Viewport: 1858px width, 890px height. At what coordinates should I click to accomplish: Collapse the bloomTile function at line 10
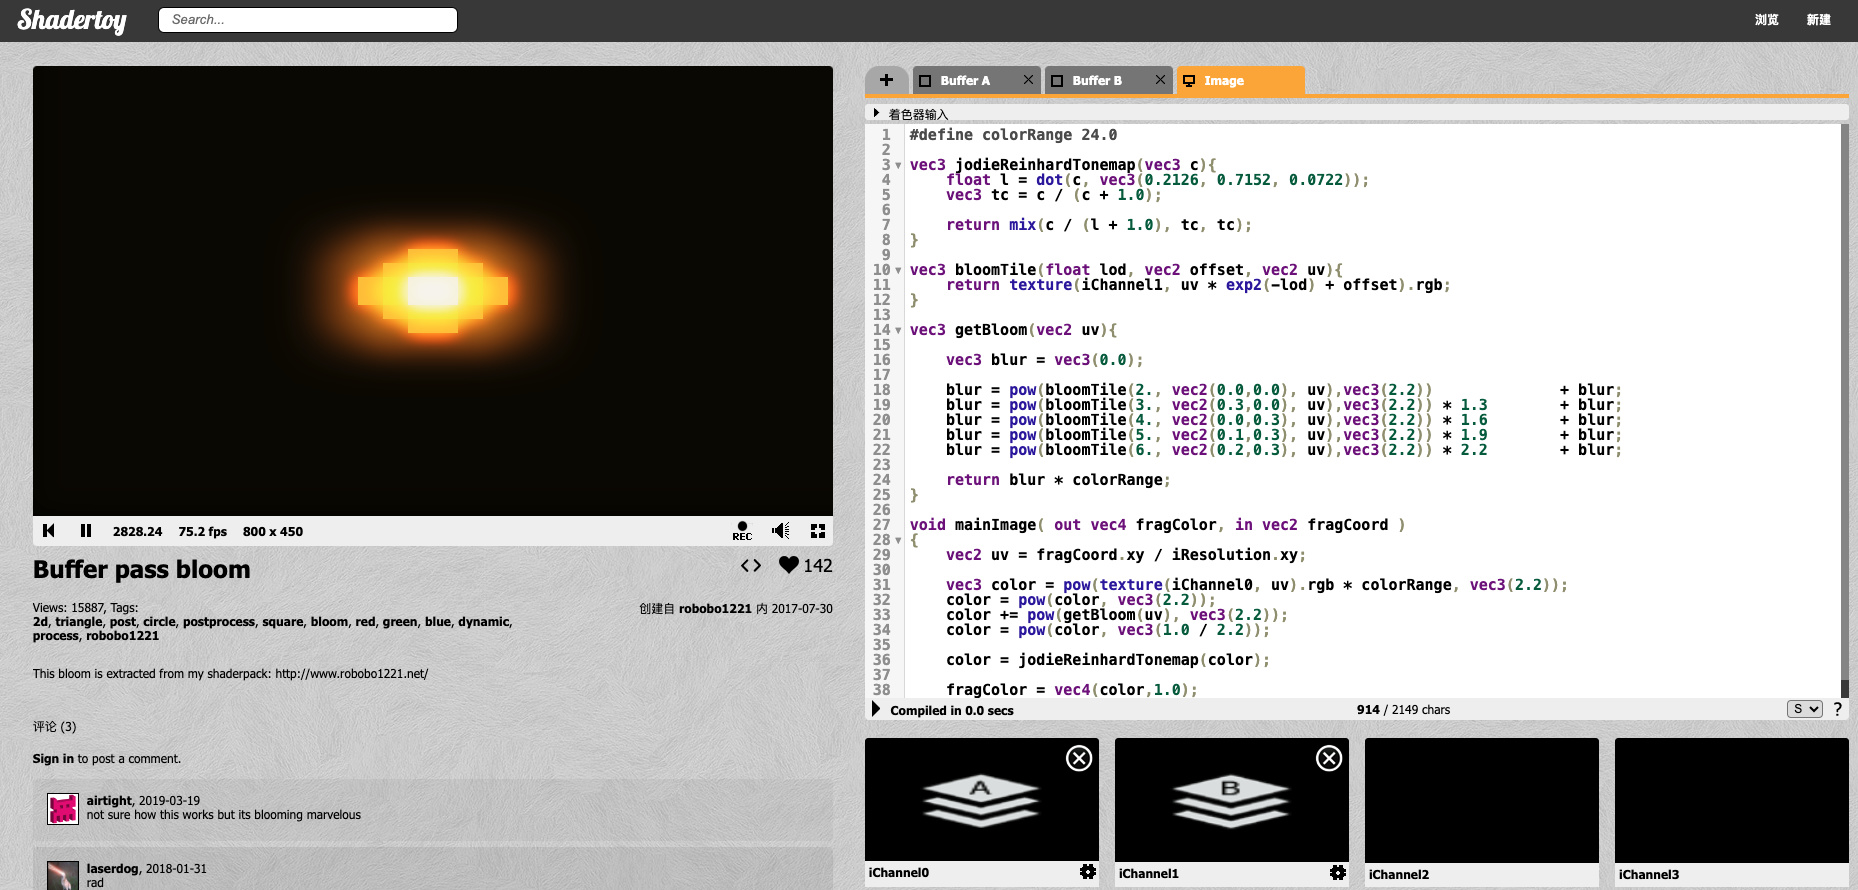click(898, 271)
